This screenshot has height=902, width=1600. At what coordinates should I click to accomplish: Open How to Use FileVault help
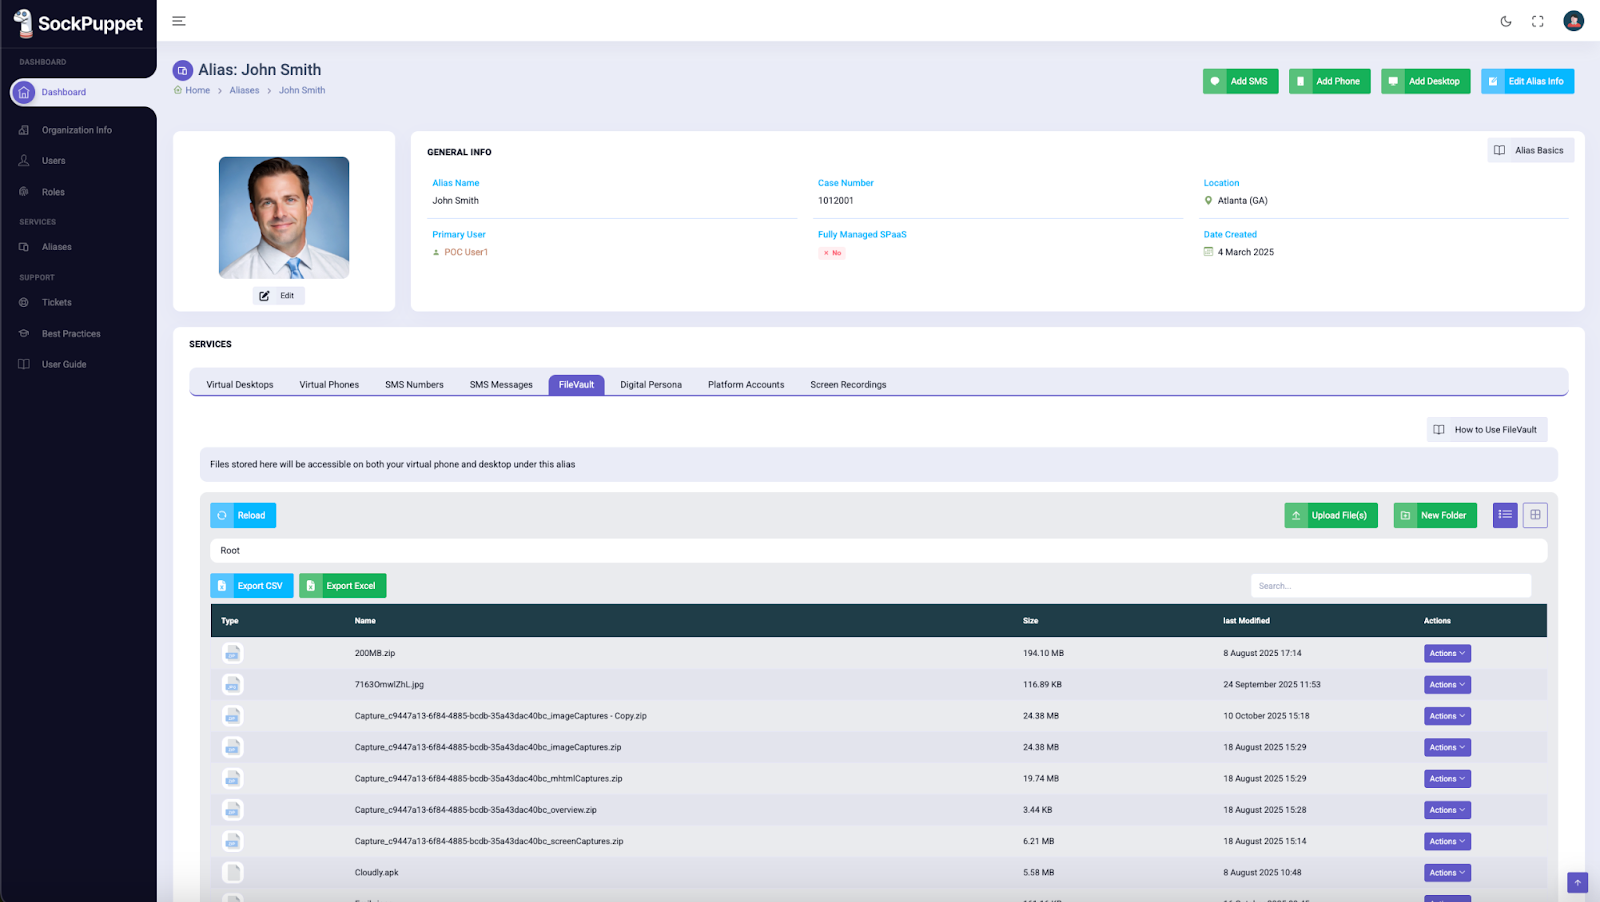pyautogui.click(x=1487, y=430)
